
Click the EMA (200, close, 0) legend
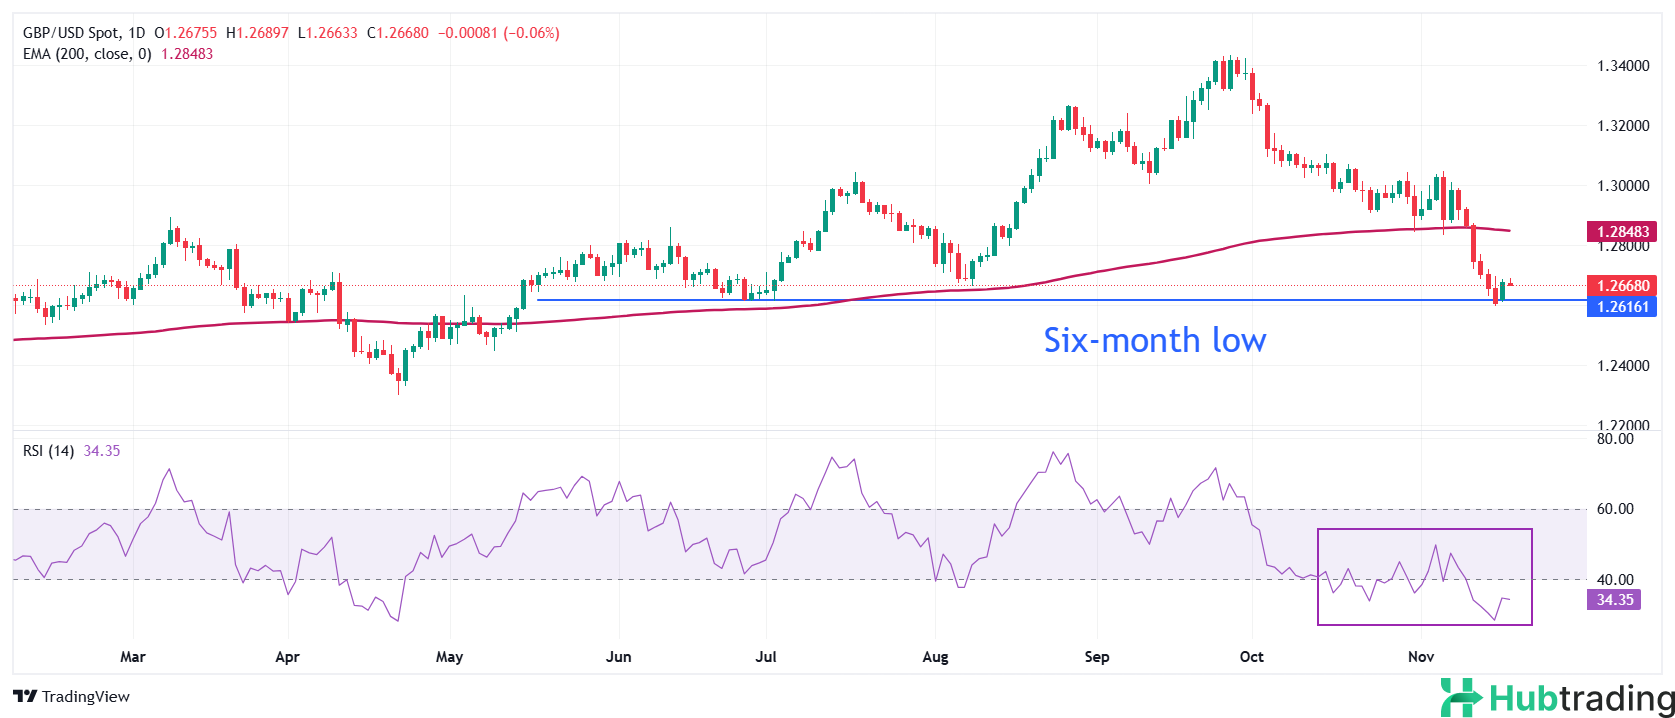[87, 54]
